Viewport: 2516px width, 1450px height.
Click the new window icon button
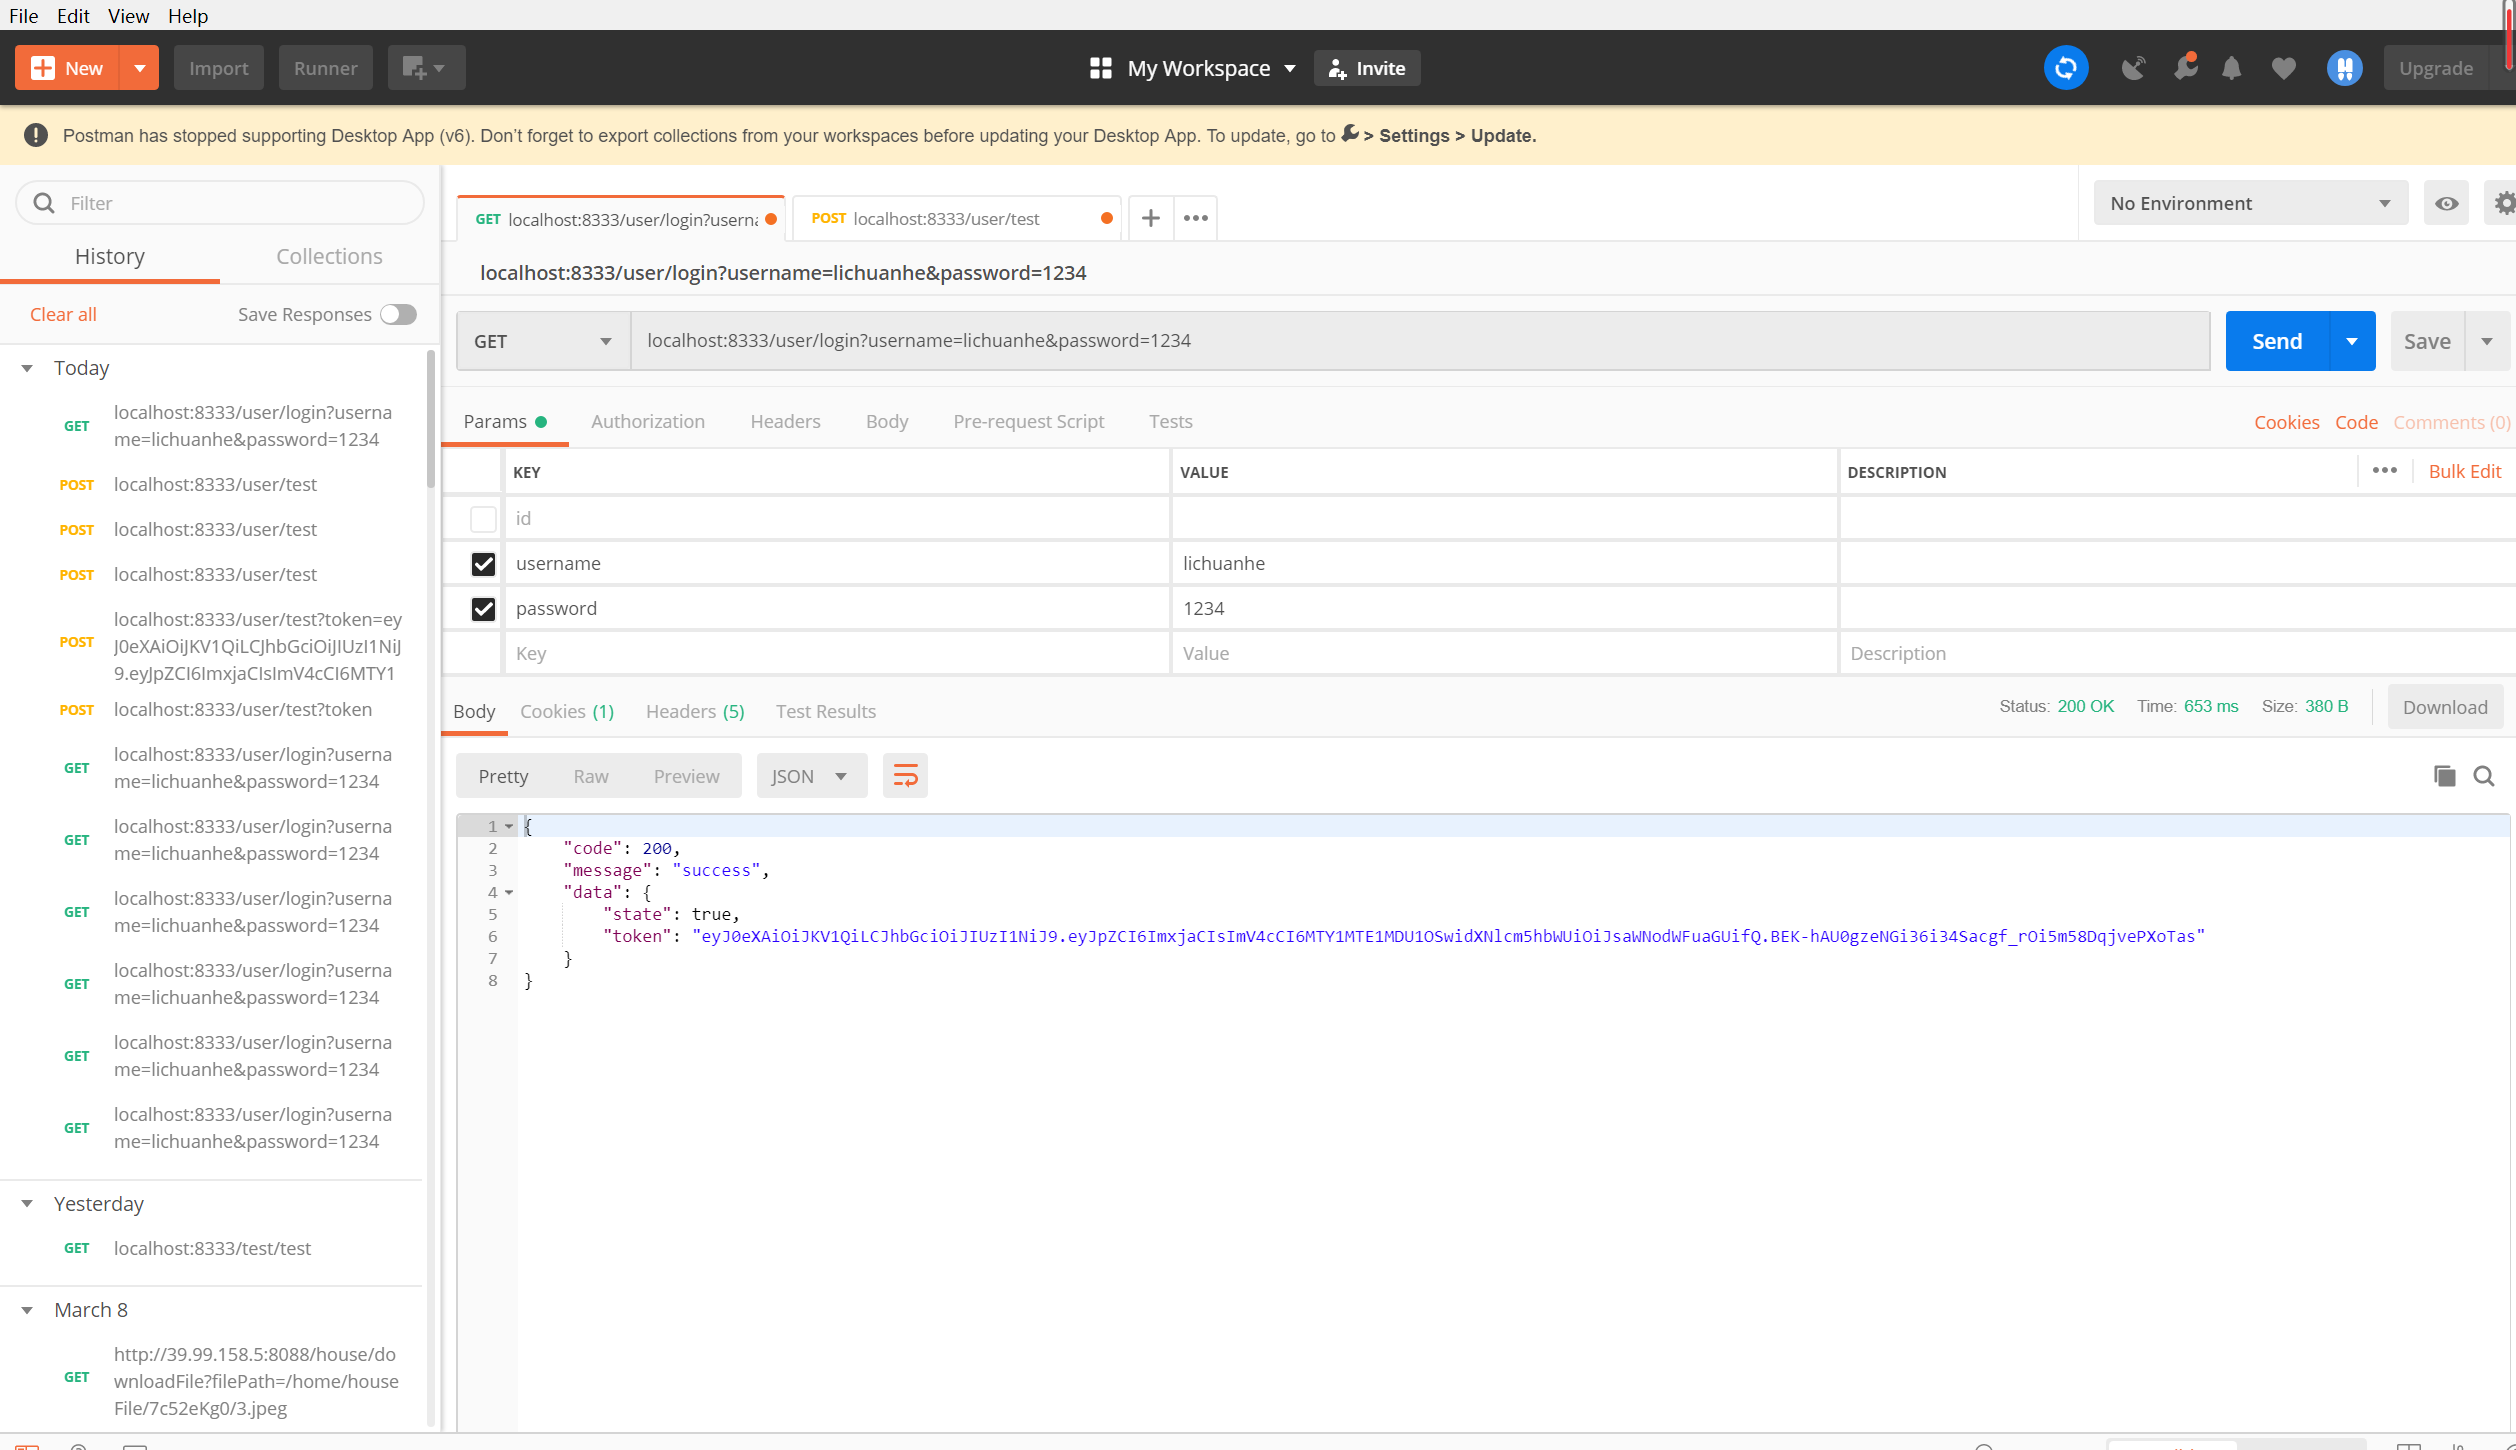426,68
